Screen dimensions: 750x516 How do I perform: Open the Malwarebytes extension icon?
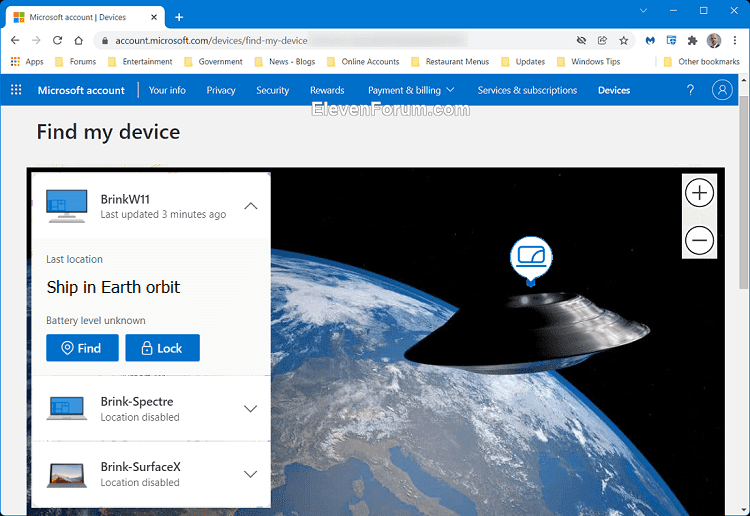pyautogui.click(x=650, y=41)
